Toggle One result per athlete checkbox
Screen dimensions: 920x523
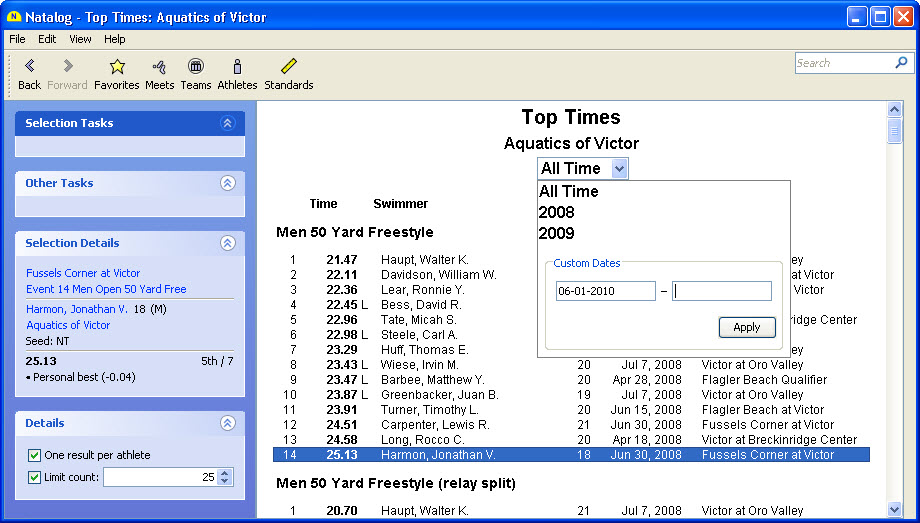[35, 456]
